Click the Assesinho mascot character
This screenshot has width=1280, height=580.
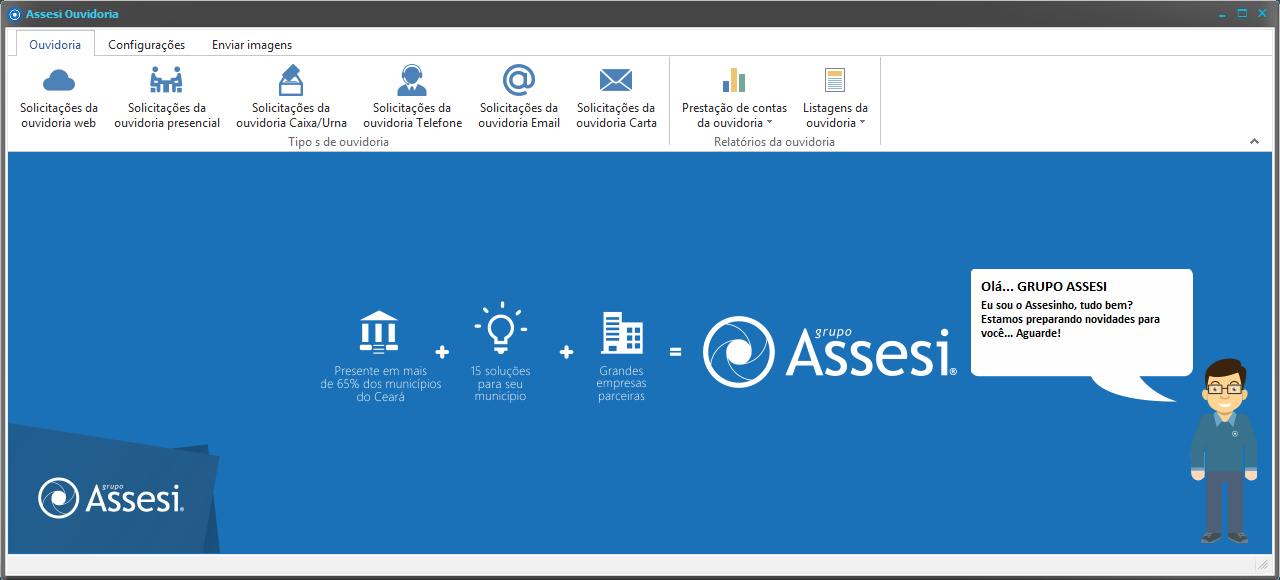tap(1223, 450)
